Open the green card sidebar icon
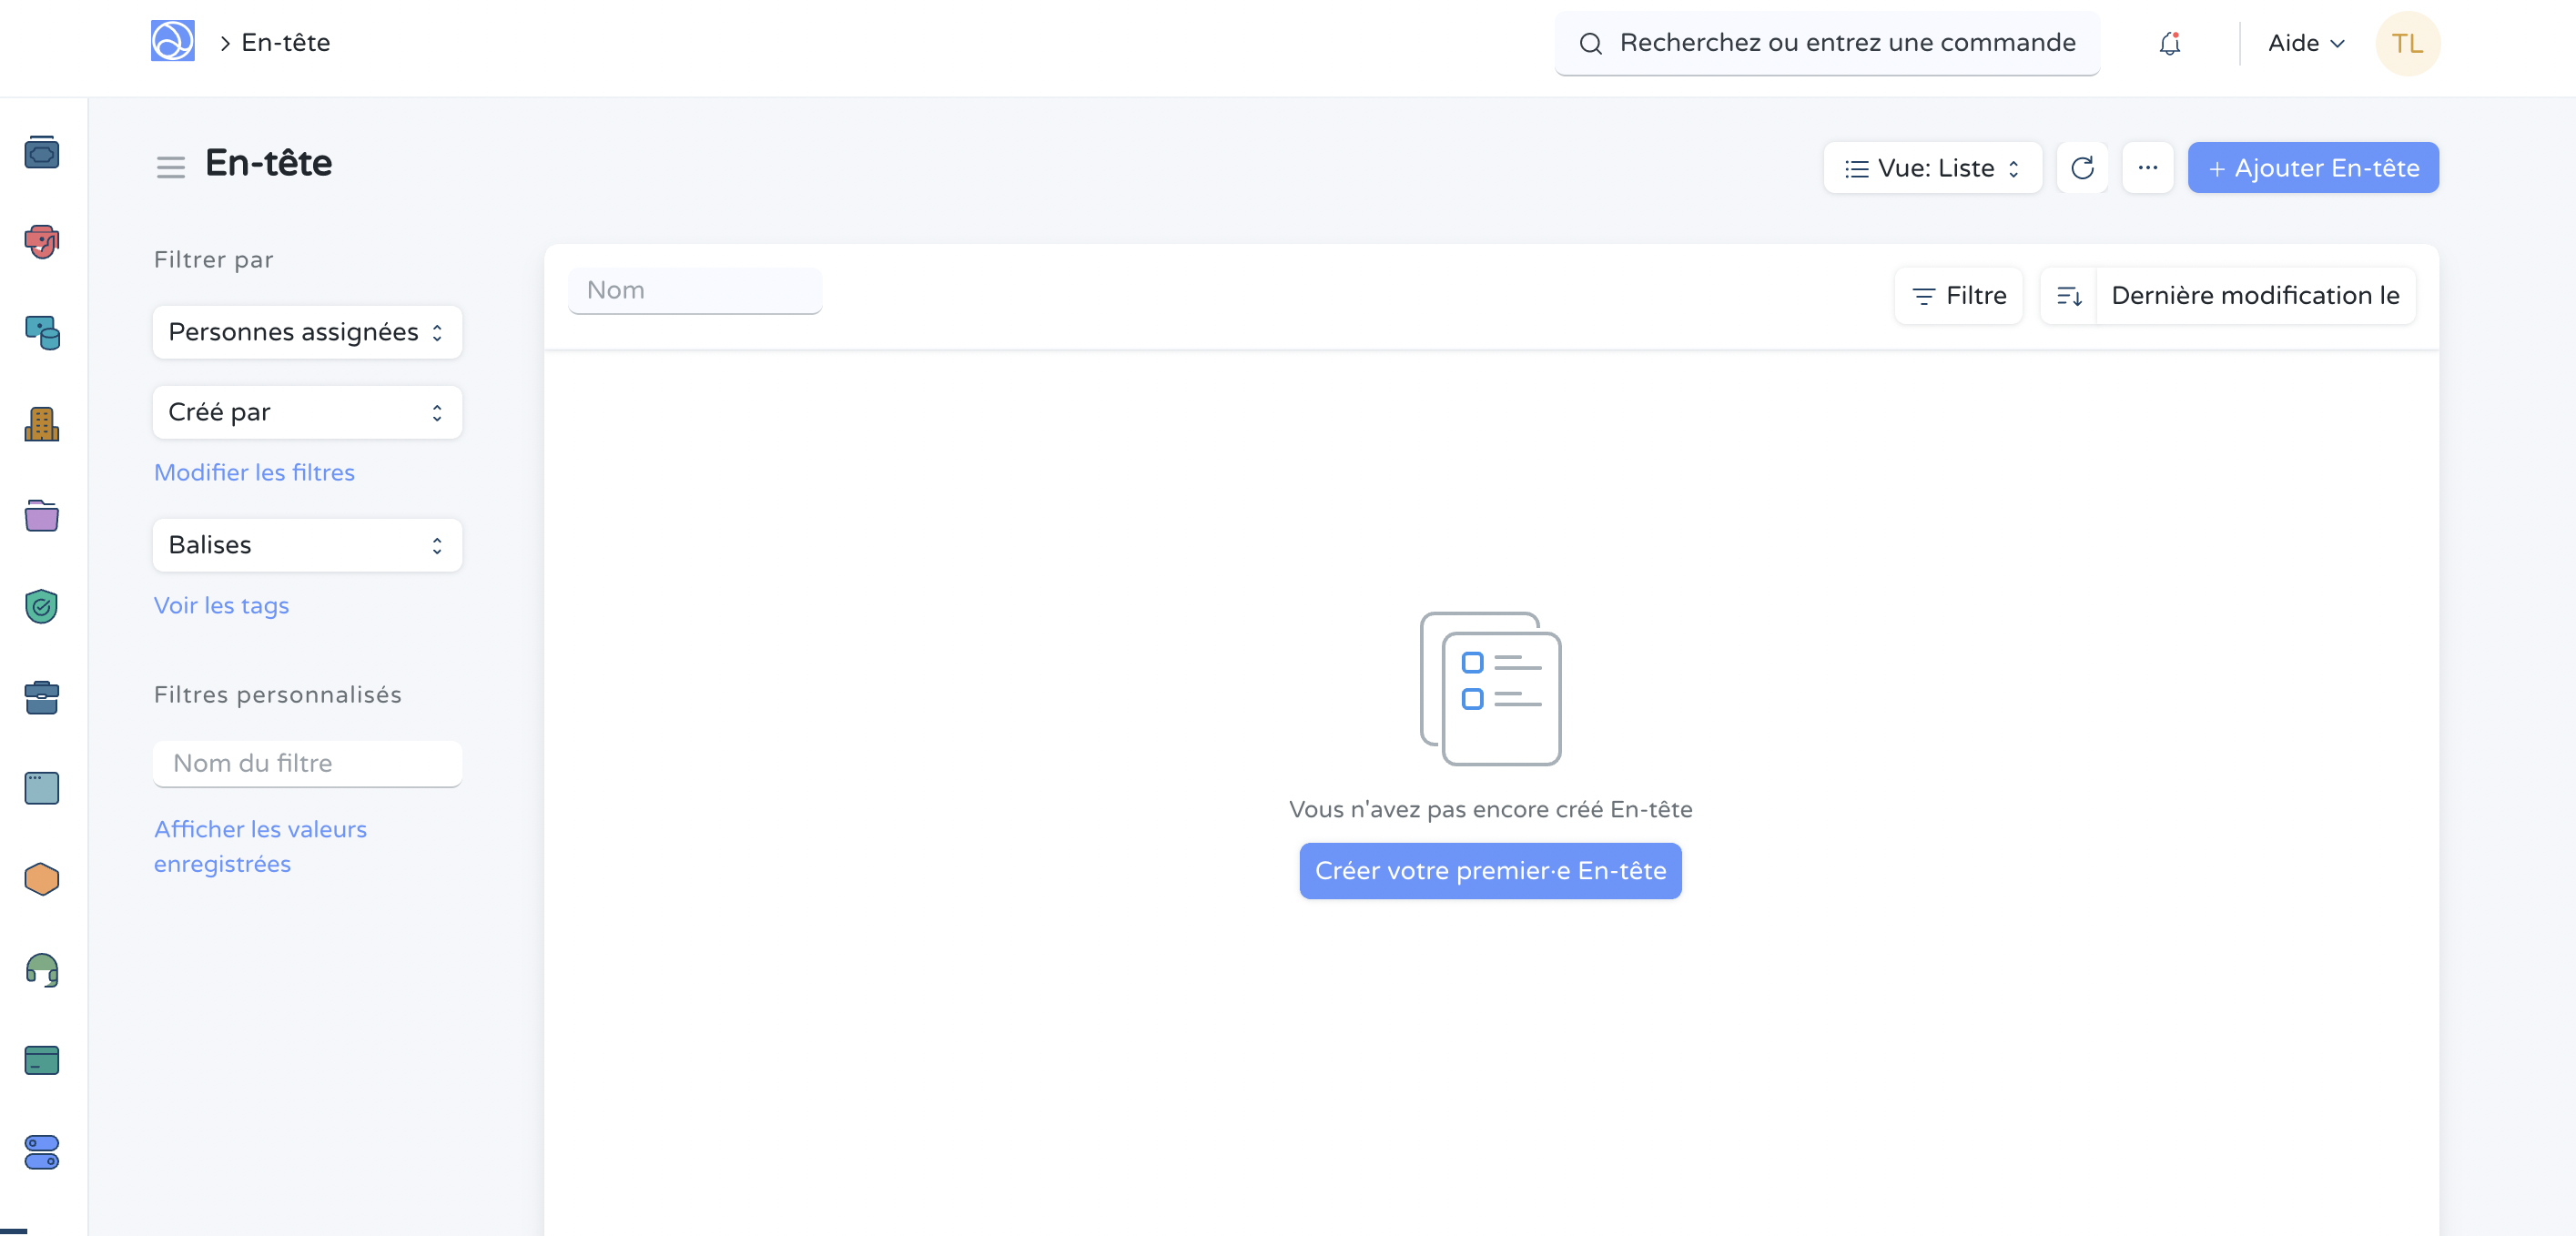Screen dimensions: 2576x1236 point(42,1060)
